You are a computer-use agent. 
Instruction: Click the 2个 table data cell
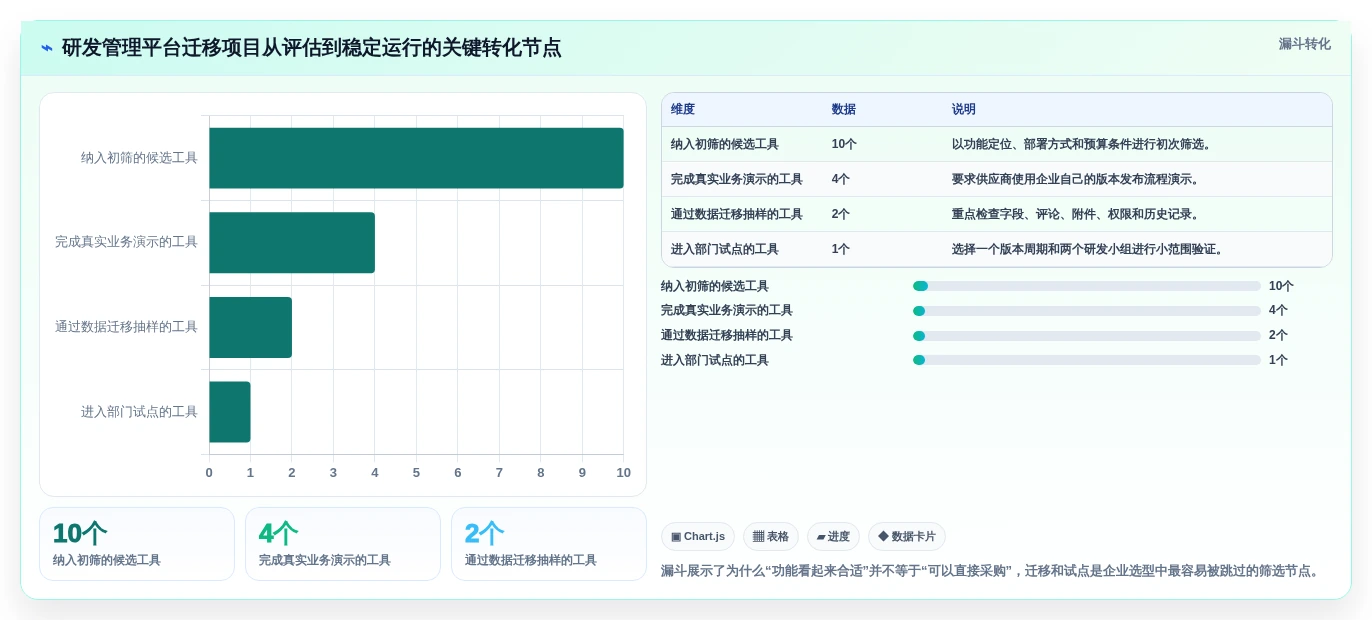(841, 214)
